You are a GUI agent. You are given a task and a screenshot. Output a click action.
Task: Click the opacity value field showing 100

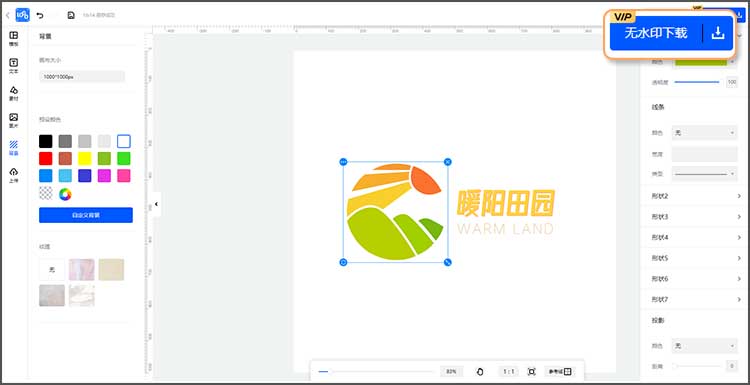pyautogui.click(x=732, y=82)
